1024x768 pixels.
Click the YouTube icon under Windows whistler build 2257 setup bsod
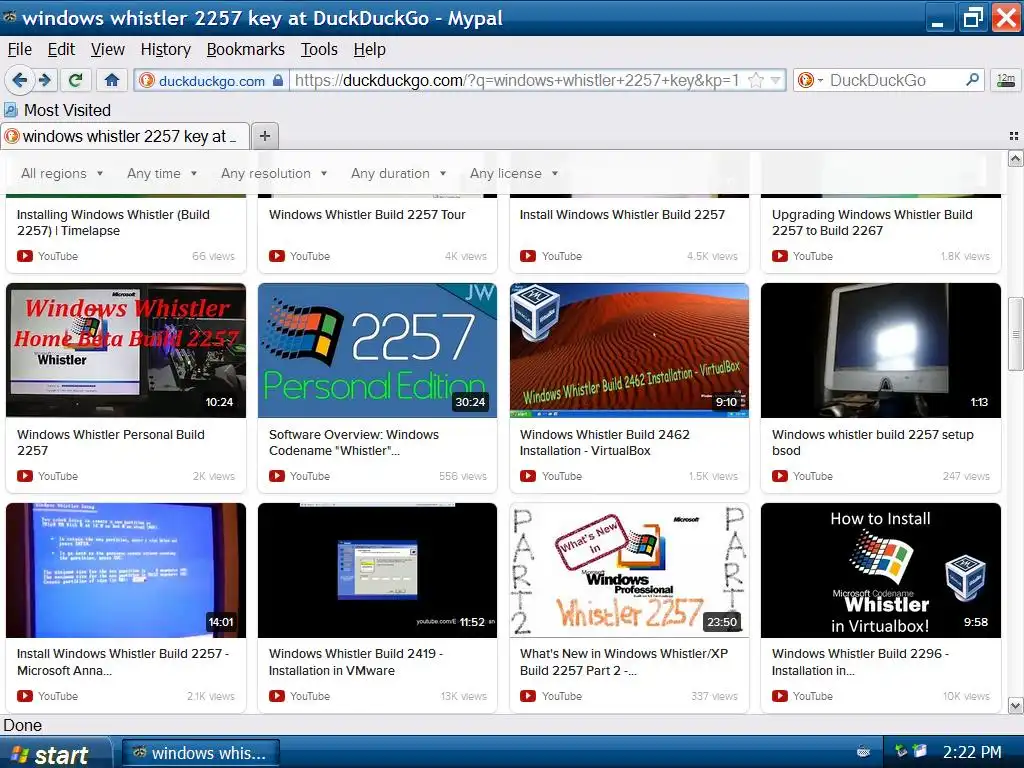click(x=780, y=476)
